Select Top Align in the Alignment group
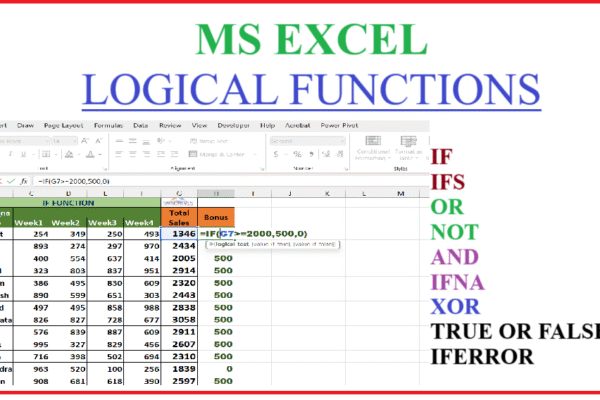This screenshot has width=600, height=400. [x=119, y=141]
